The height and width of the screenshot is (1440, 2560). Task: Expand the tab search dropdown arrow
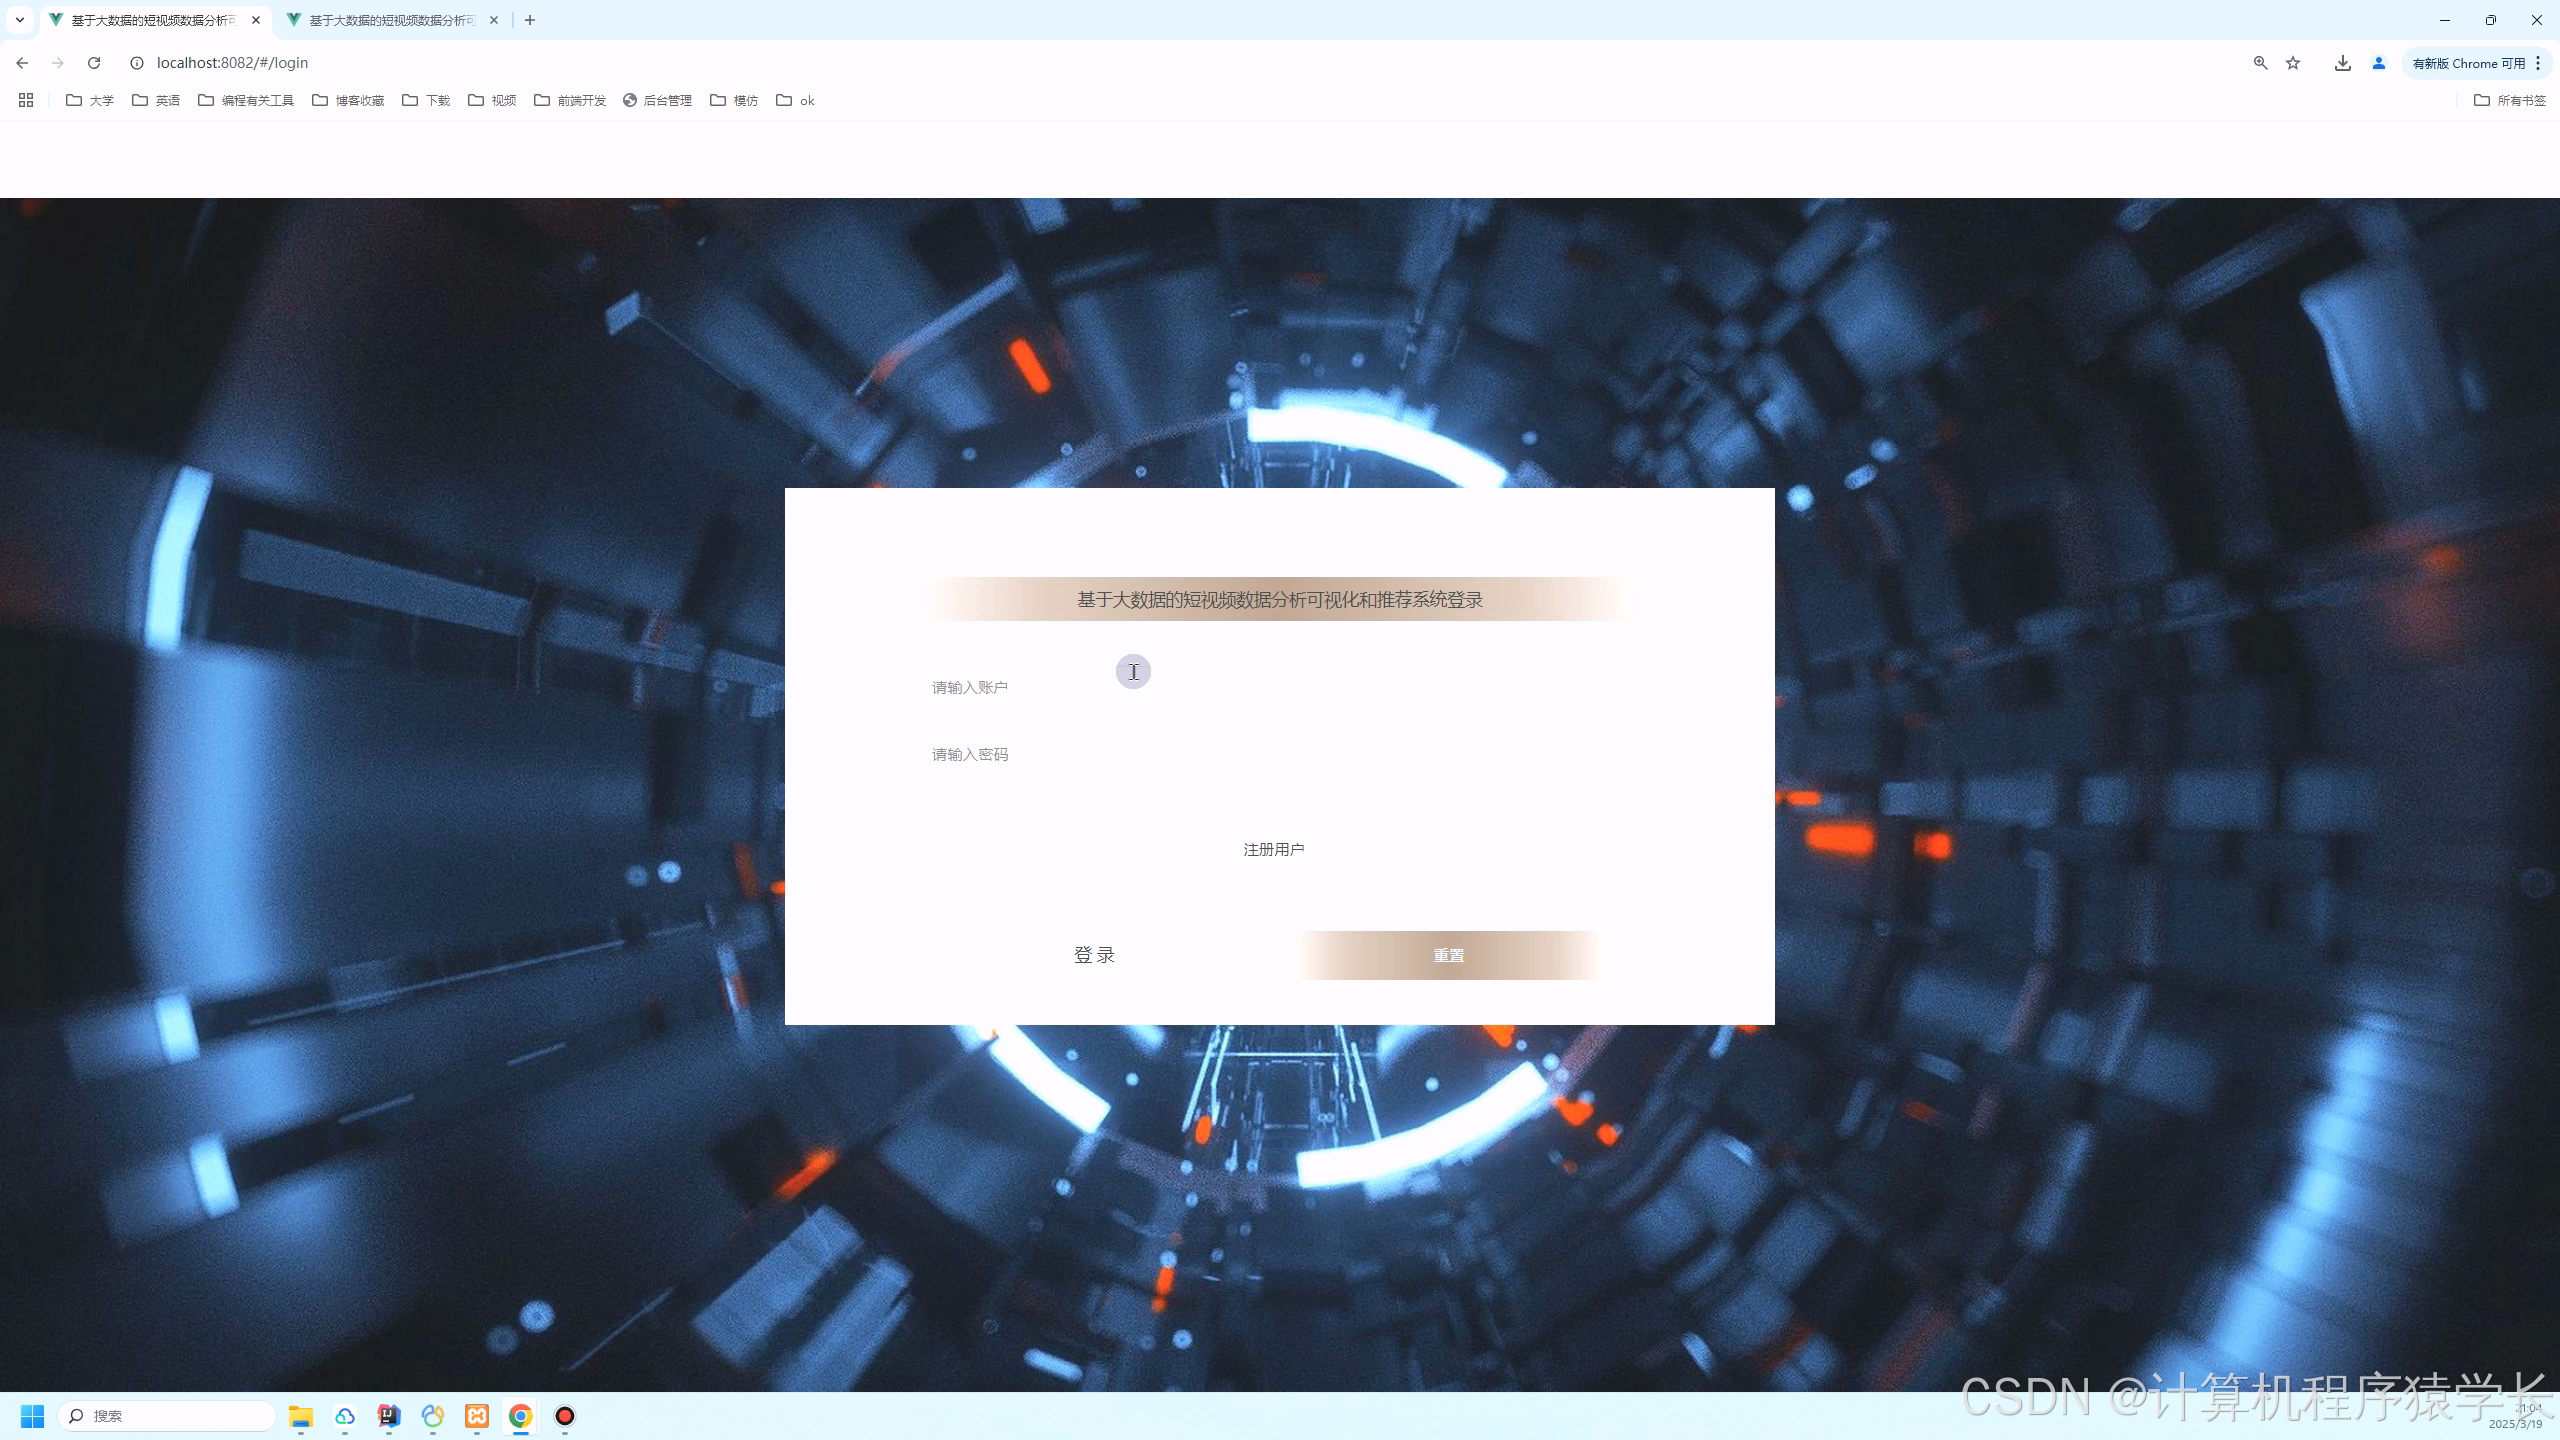tap(19, 20)
